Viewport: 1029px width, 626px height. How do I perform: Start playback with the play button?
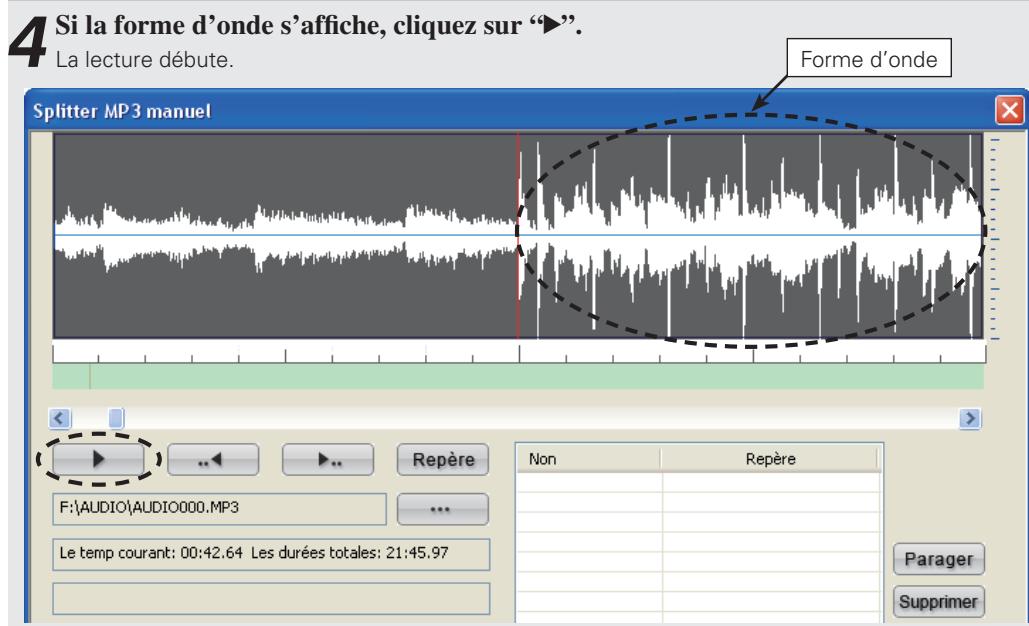click(98, 459)
